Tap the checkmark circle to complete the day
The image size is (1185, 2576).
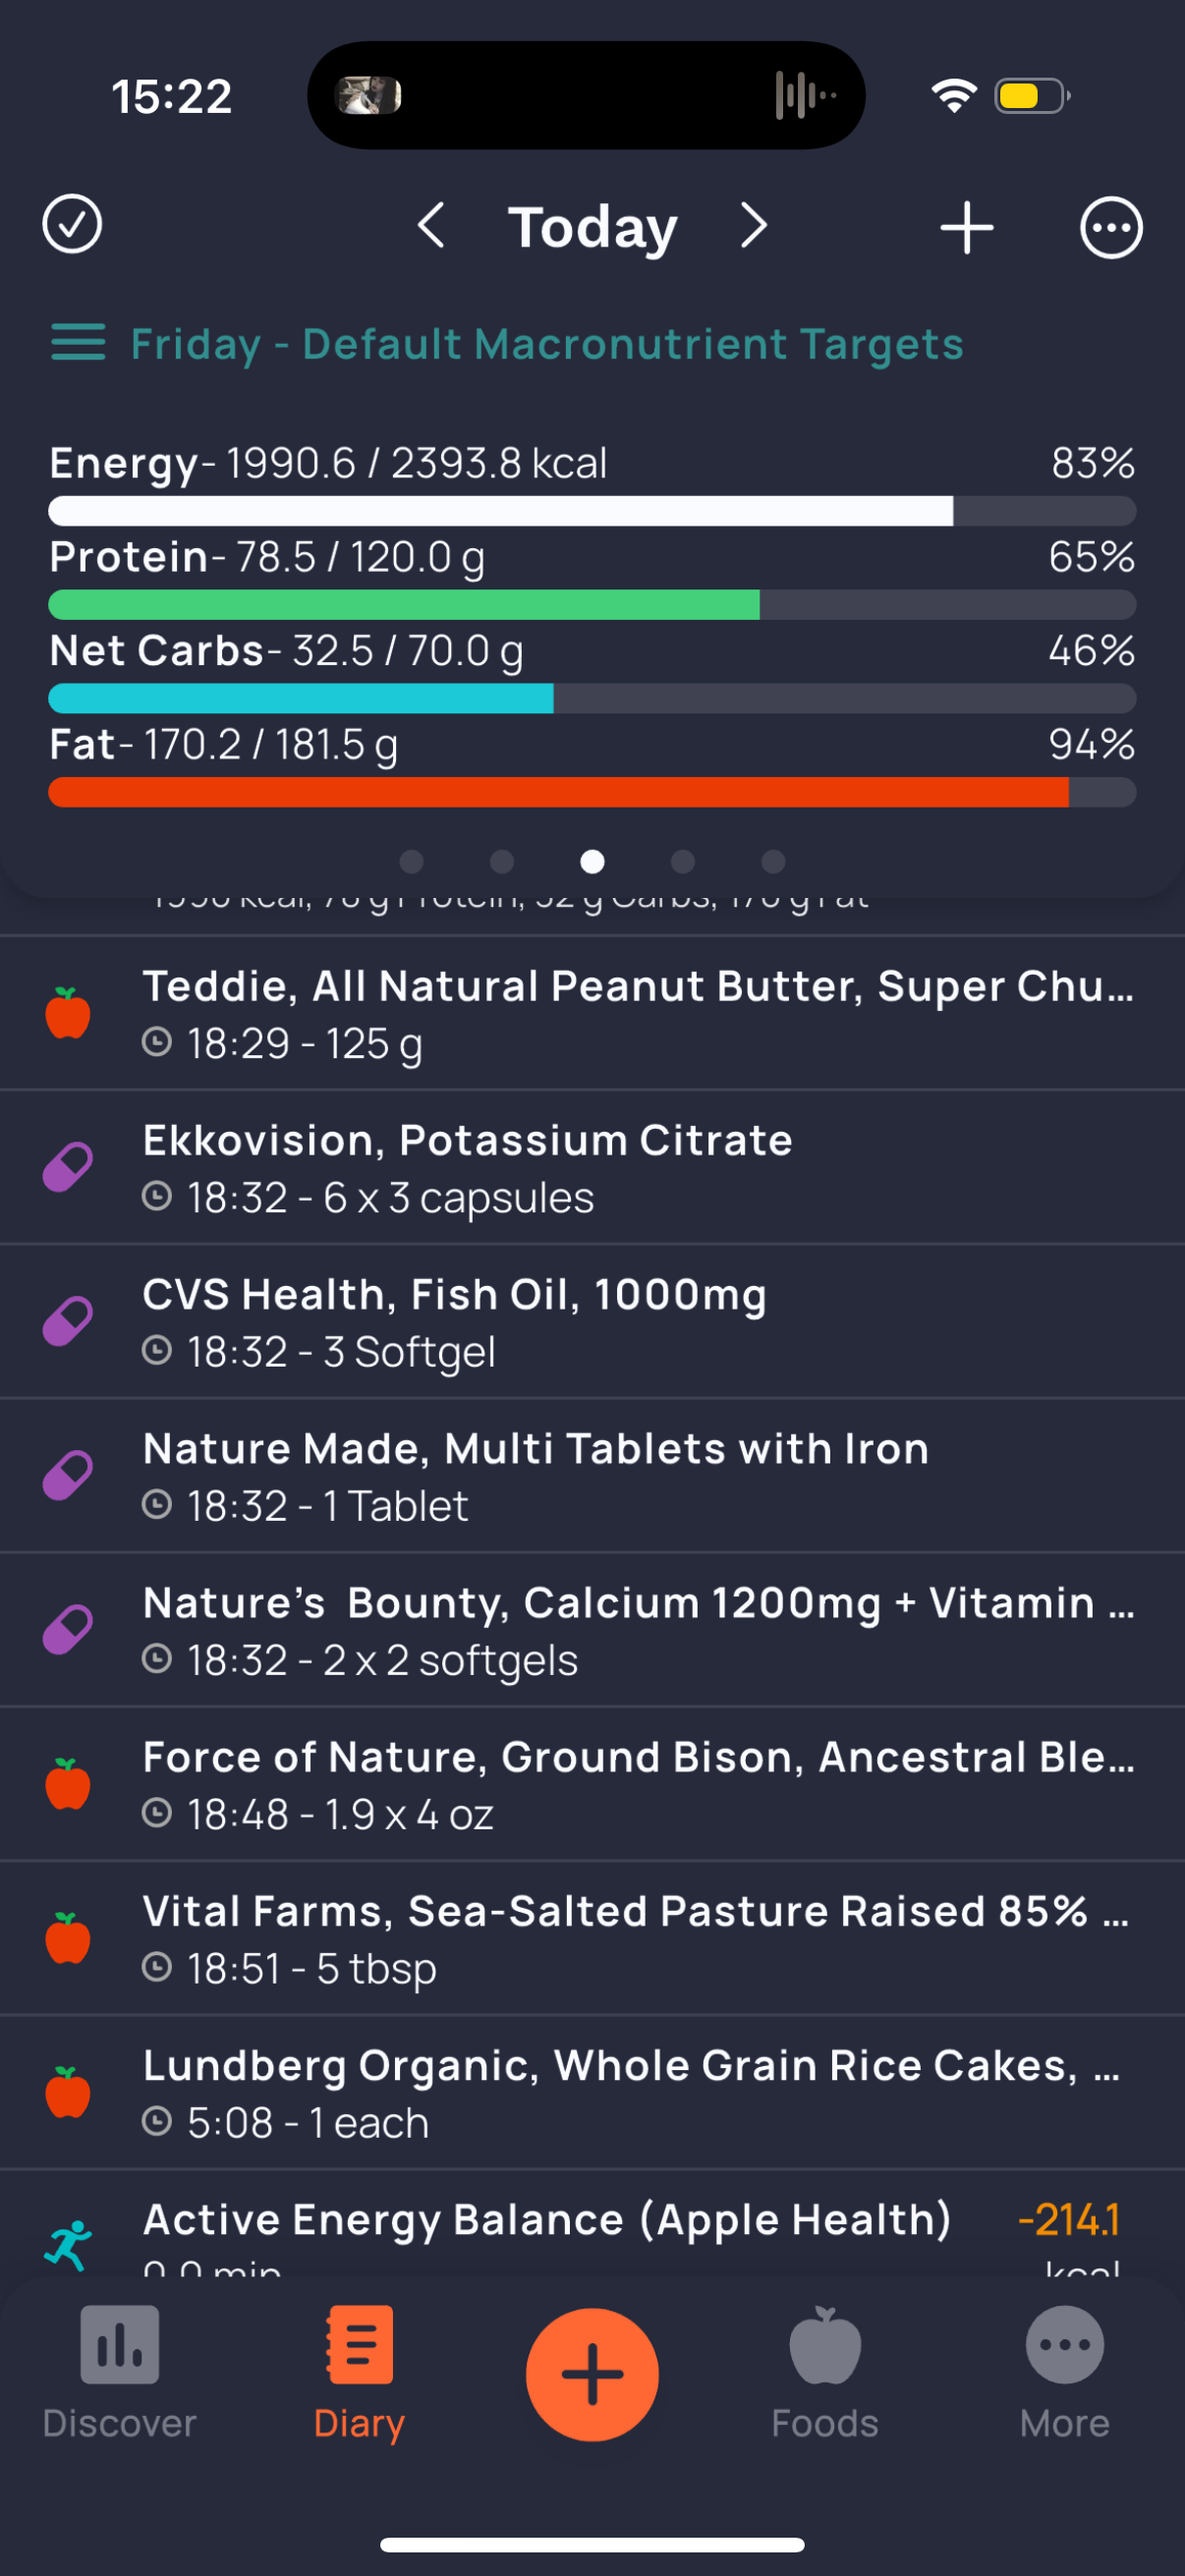pyautogui.click(x=72, y=225)
